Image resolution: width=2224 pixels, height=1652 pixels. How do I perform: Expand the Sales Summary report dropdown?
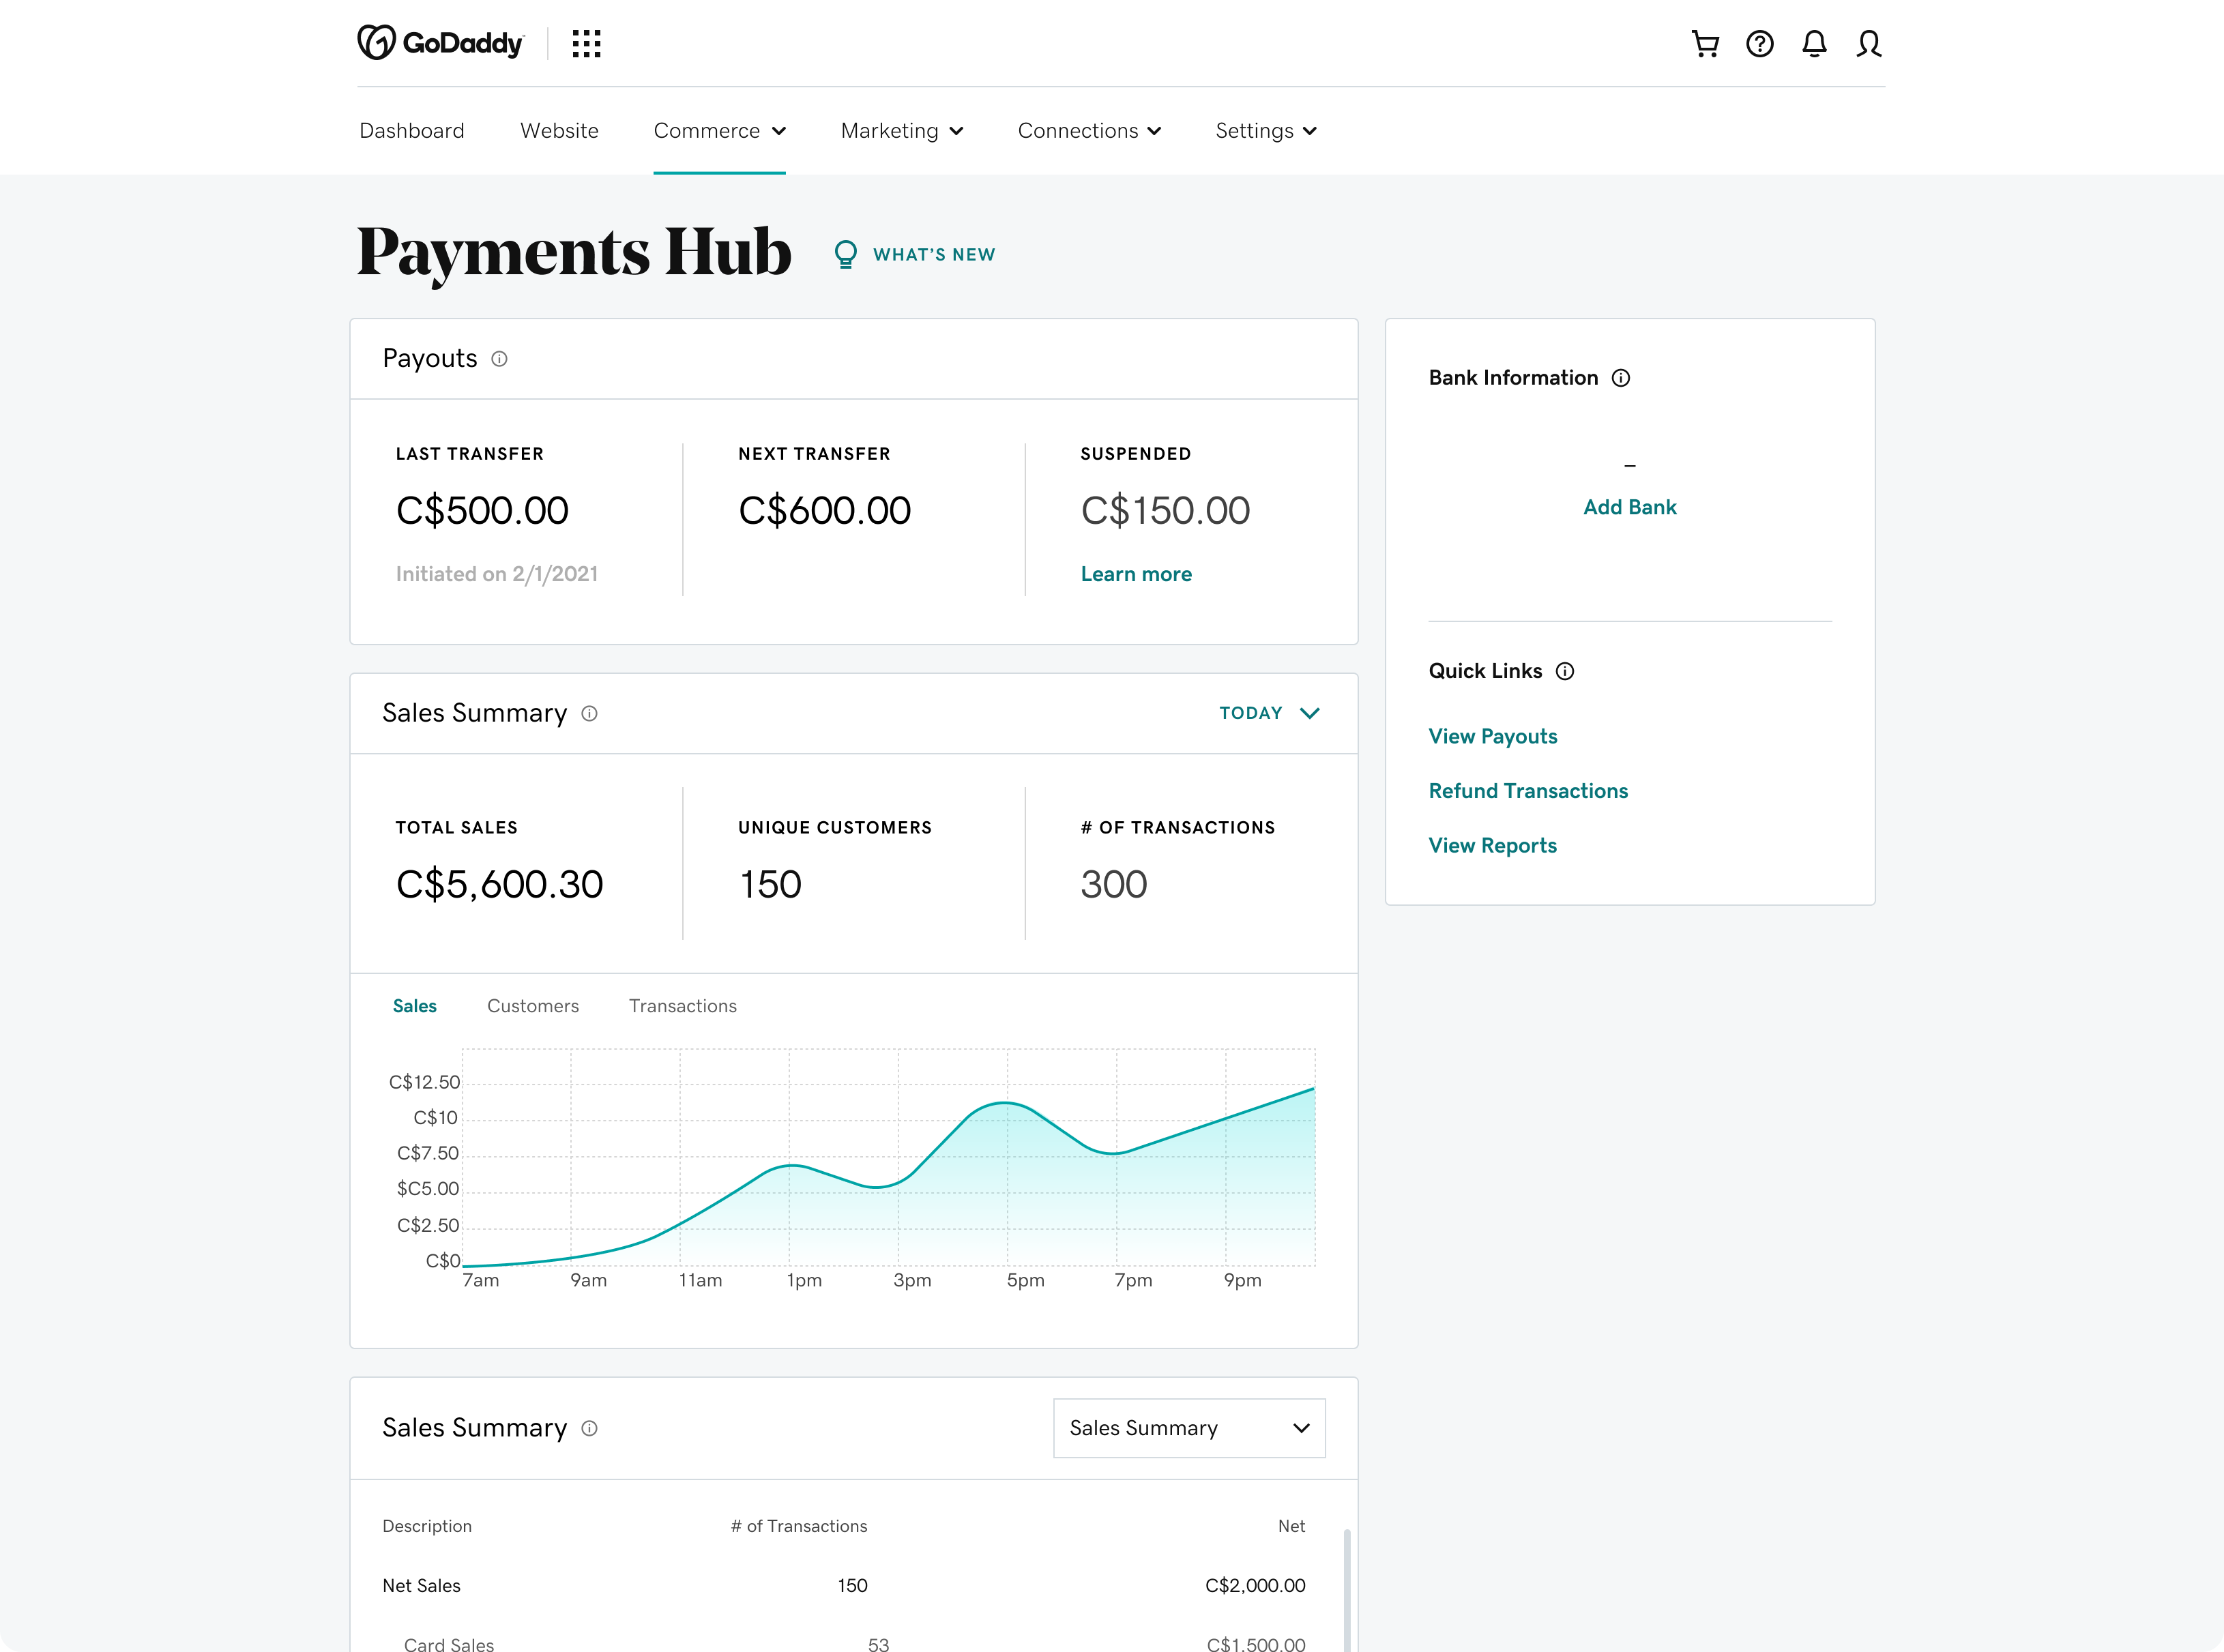pyautogui.click(x=1190, y=1426)
